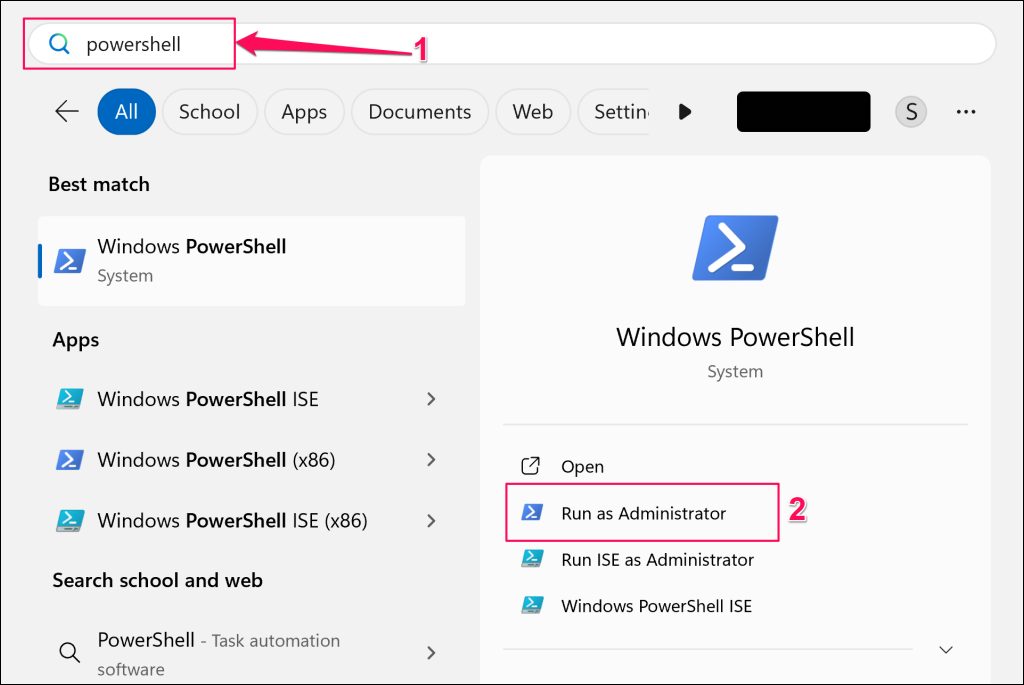Expand Windows PowerShell ISE chevron
This screenshot has height=685, width=1024.
click(x=431, y=399)
